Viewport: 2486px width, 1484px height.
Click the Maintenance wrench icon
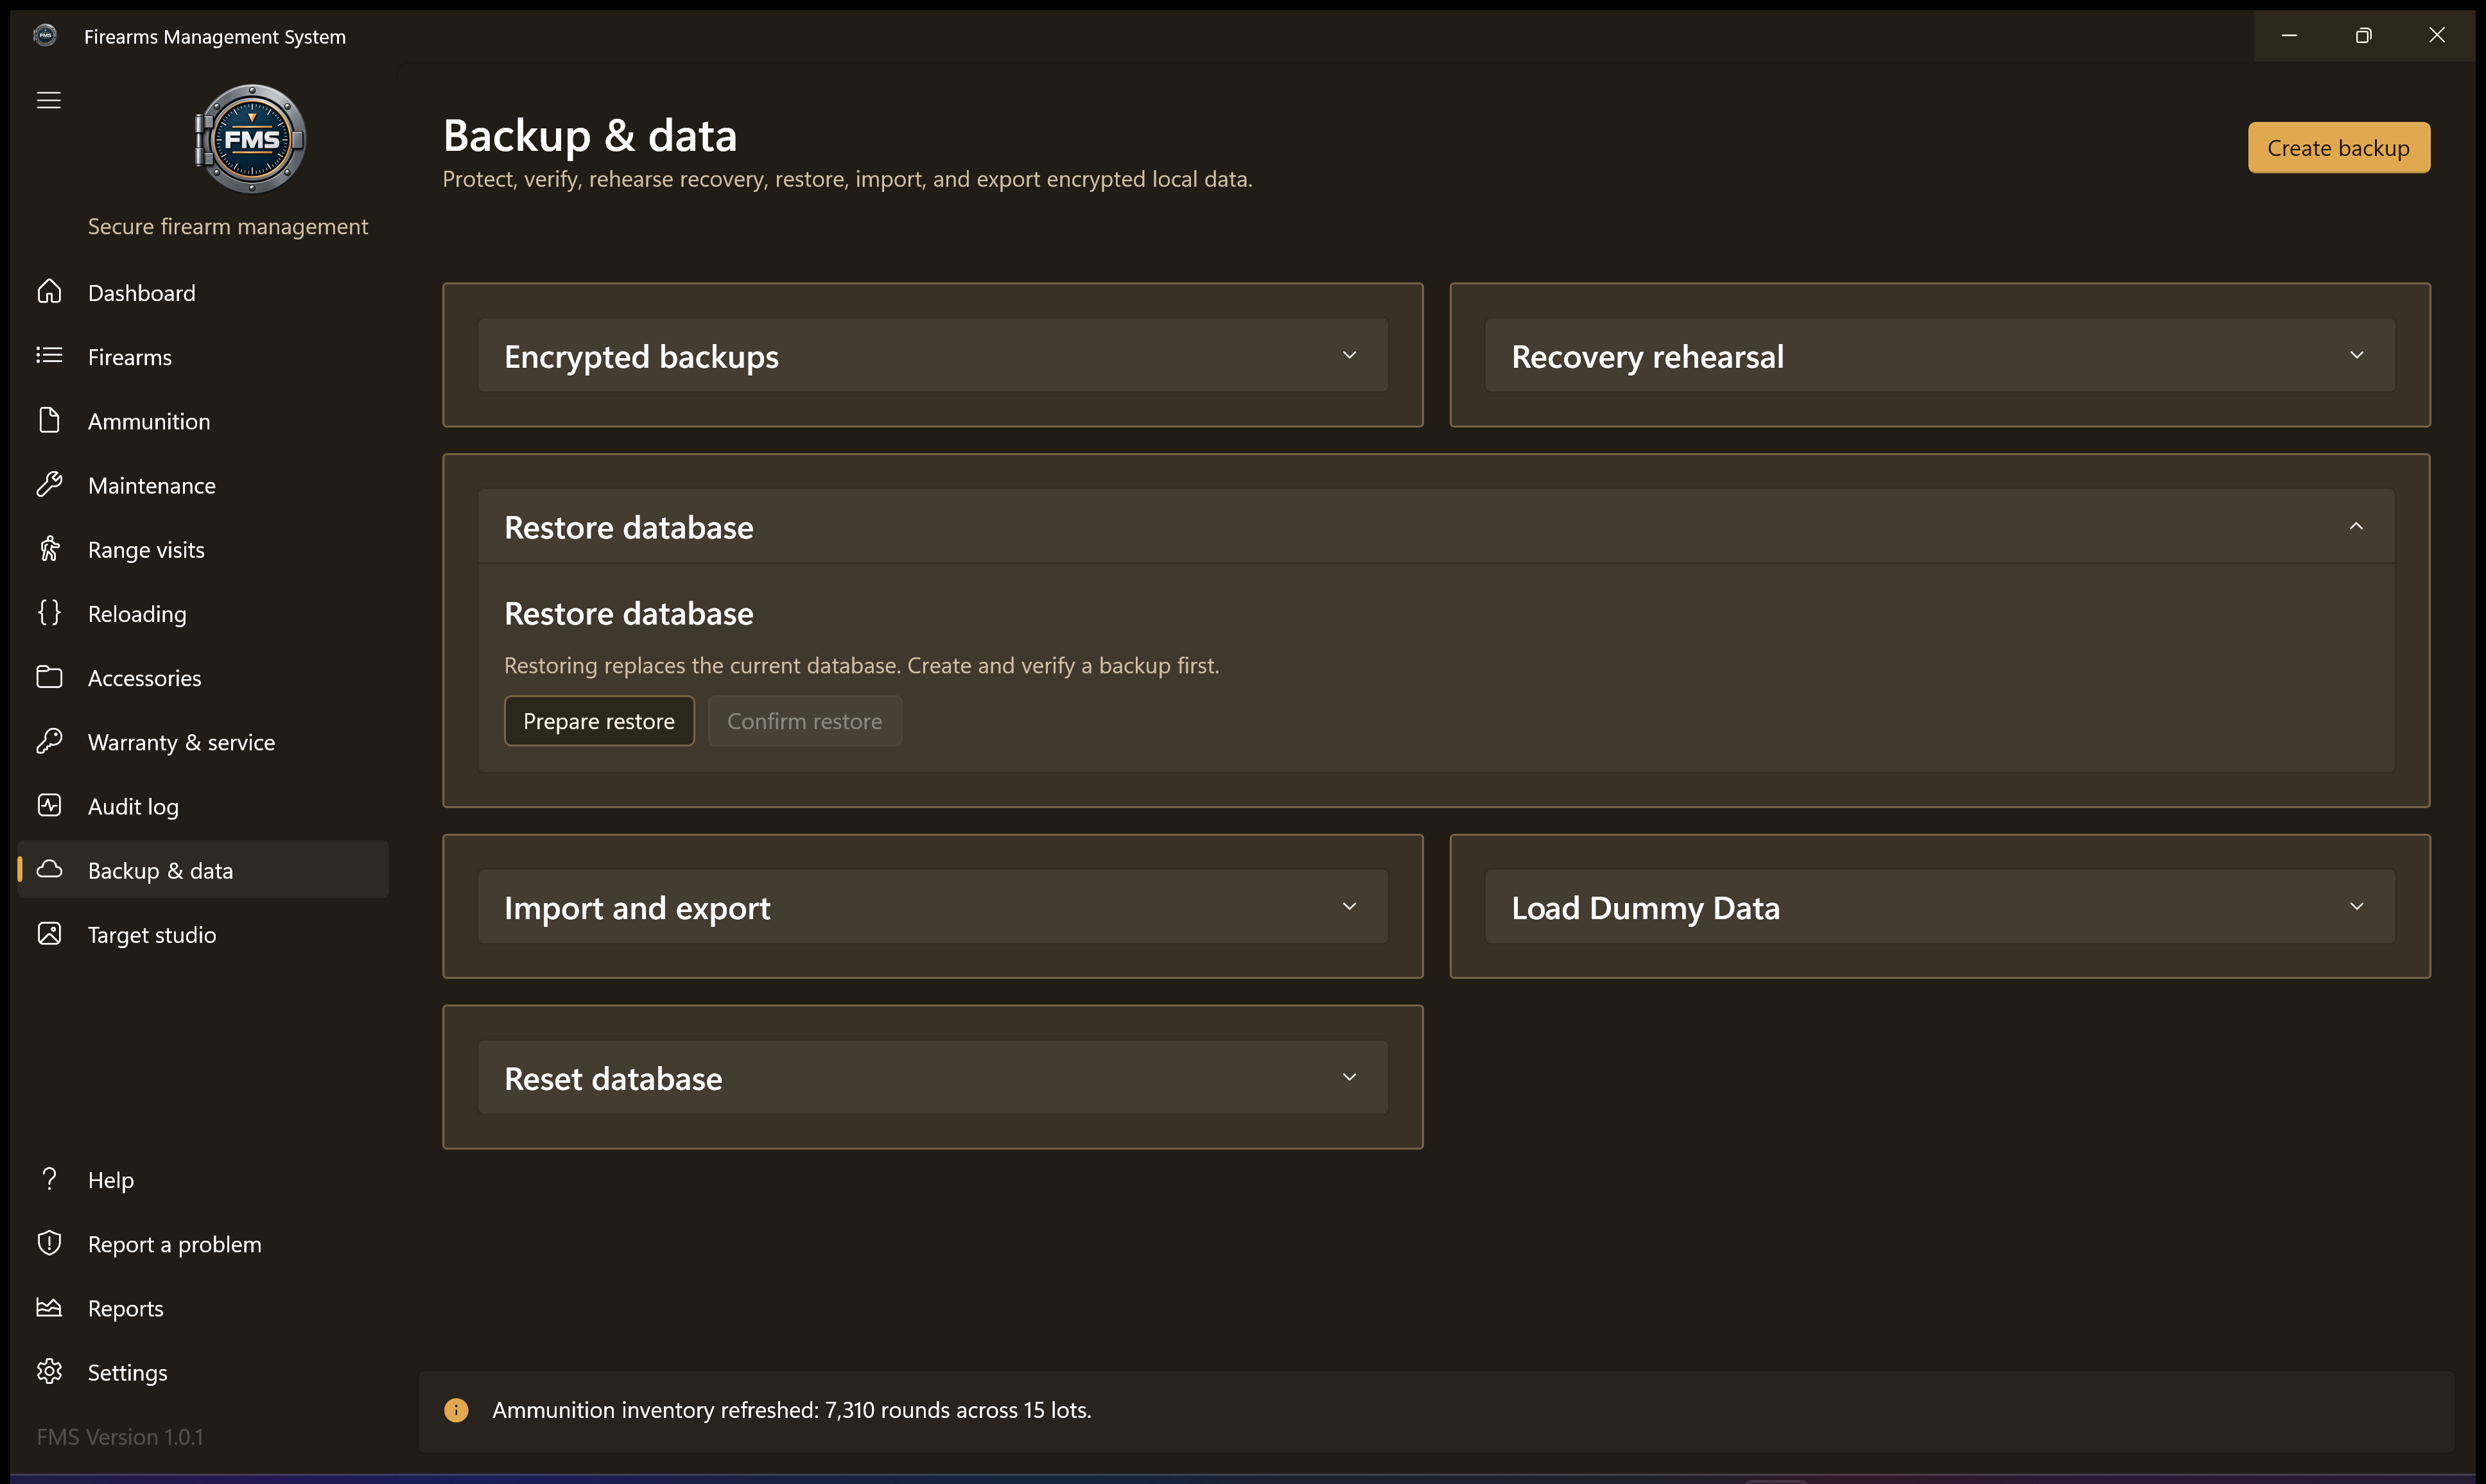click(49, 485)
